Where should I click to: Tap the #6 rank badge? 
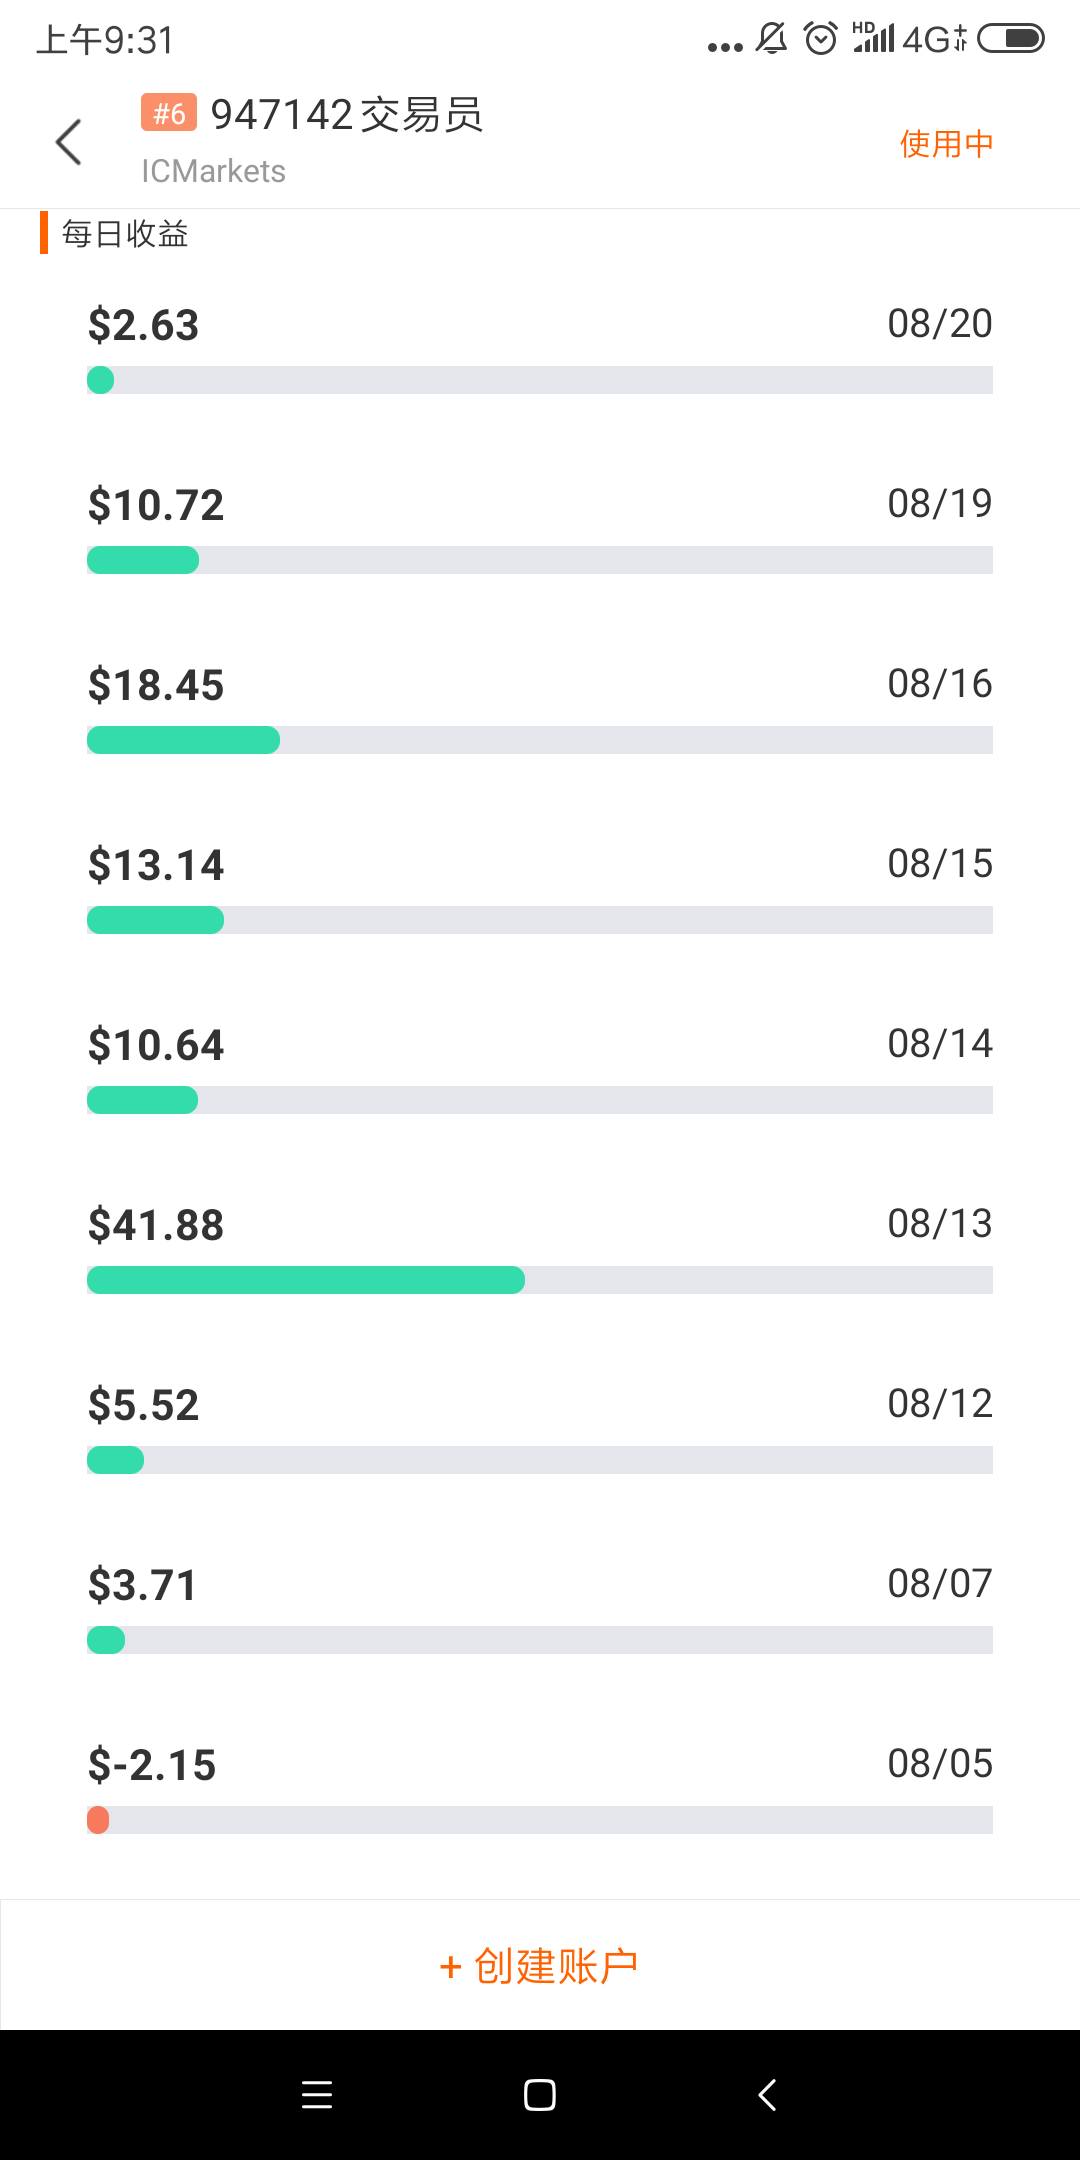tap(169, 113)
